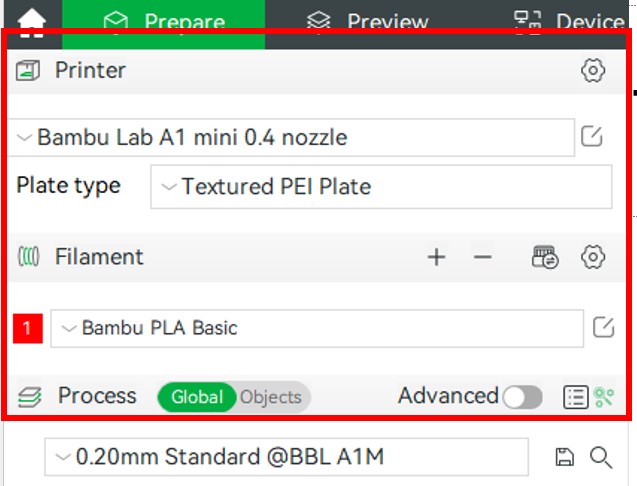Save the process preset with disk icon
Image resolution: width=637 pixels, height=486 pixels.
(564, 458)
